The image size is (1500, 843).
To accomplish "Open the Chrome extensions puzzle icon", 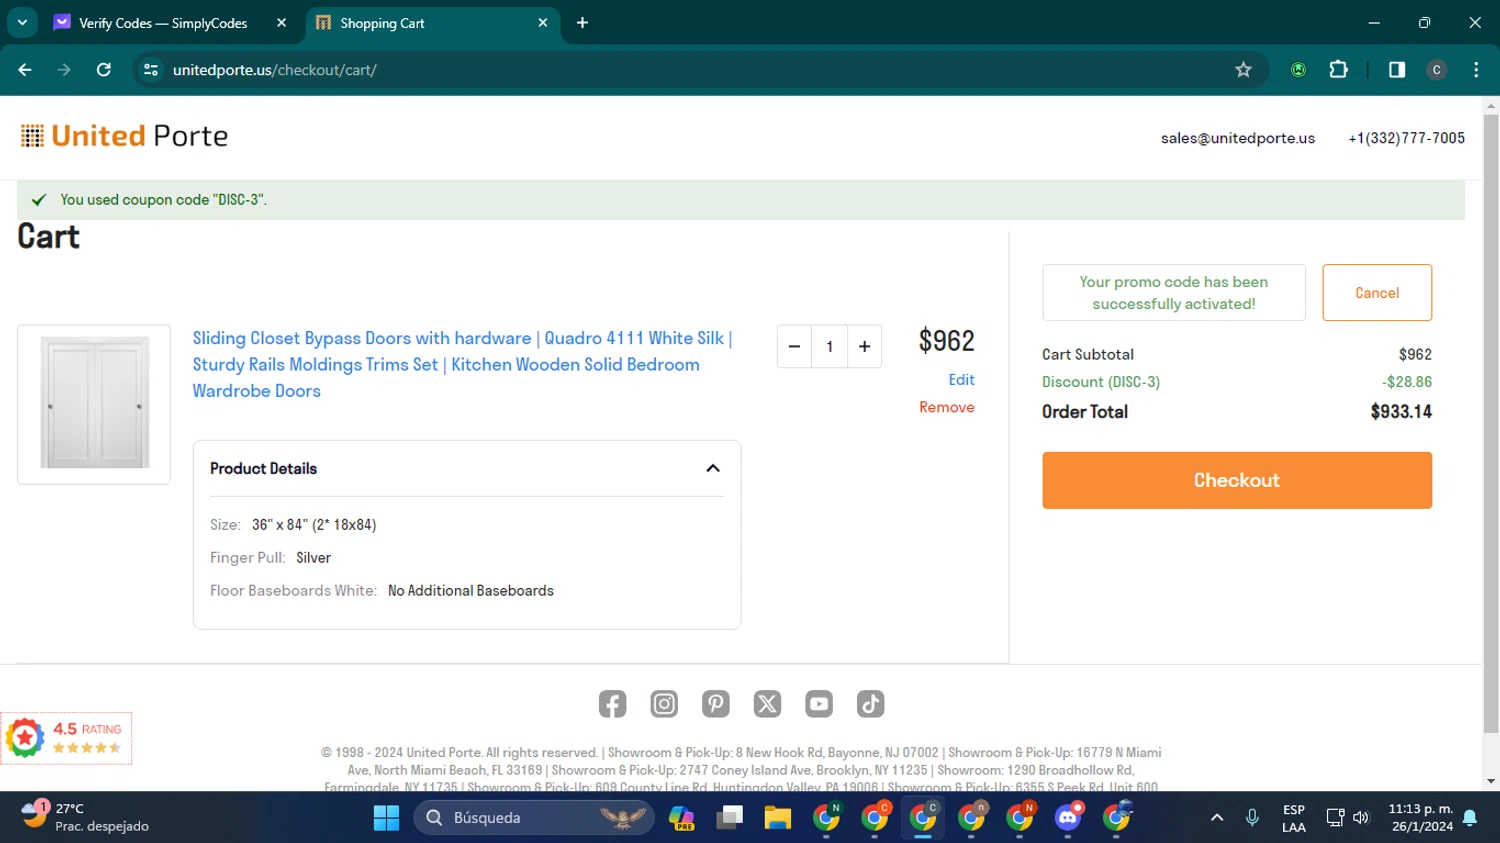I will (1338, 70).
